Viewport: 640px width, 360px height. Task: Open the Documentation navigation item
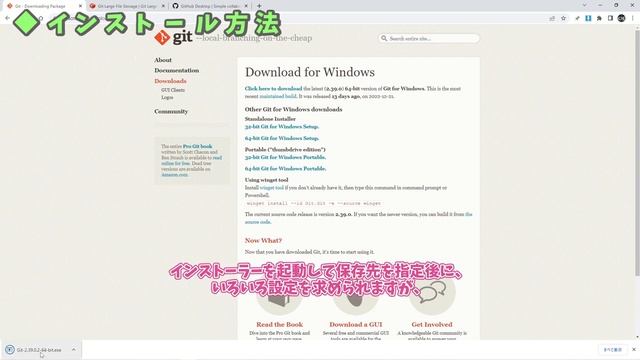click(x=177, y=70)
